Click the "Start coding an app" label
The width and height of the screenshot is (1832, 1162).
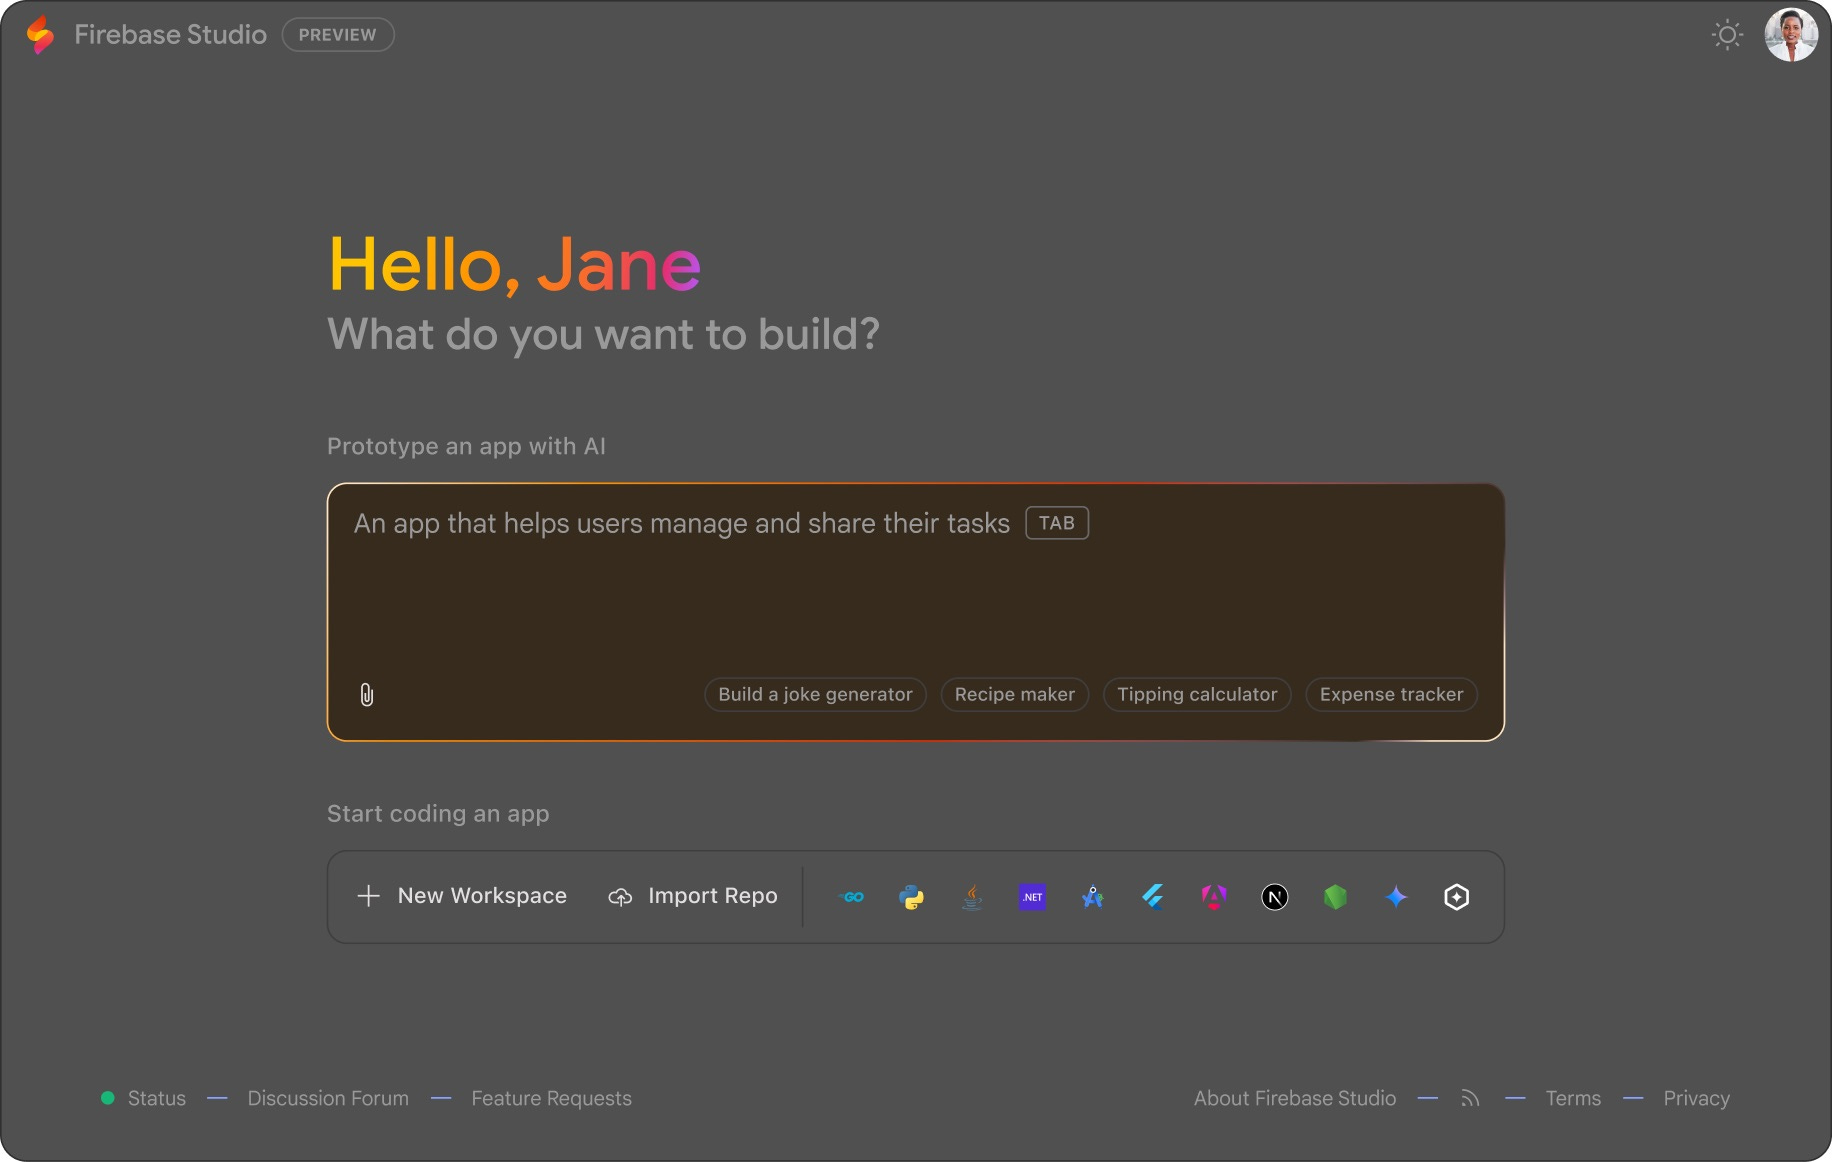pos(438,814)
